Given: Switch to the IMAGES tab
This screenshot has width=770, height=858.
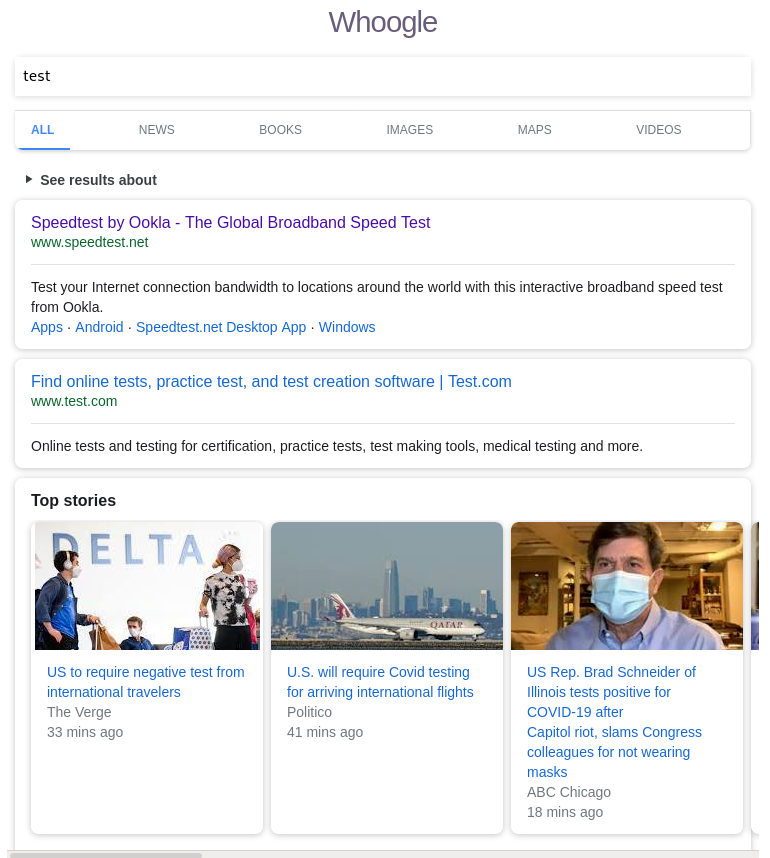Looking at the screenshot, I should tap(409, 130).
